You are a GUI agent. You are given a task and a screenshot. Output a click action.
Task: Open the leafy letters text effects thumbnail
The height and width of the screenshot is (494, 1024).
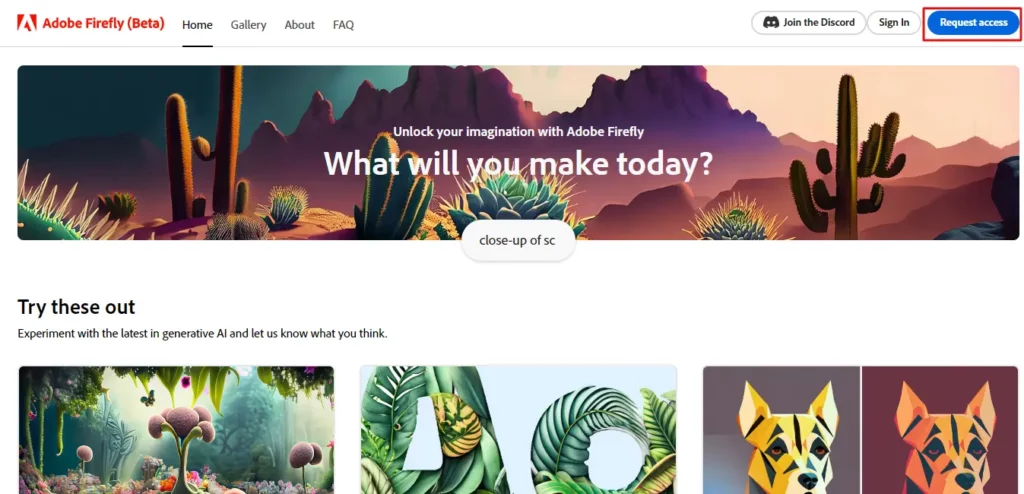click(519, 430)
